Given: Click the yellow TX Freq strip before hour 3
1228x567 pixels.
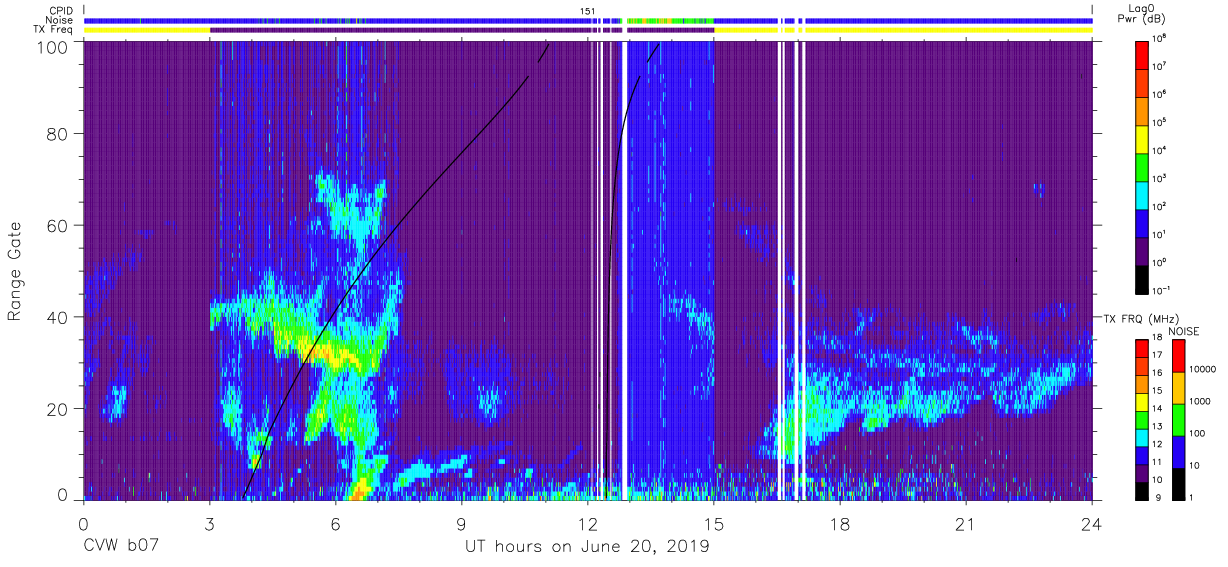Looking at the screenshot, I should click(147, 31).
